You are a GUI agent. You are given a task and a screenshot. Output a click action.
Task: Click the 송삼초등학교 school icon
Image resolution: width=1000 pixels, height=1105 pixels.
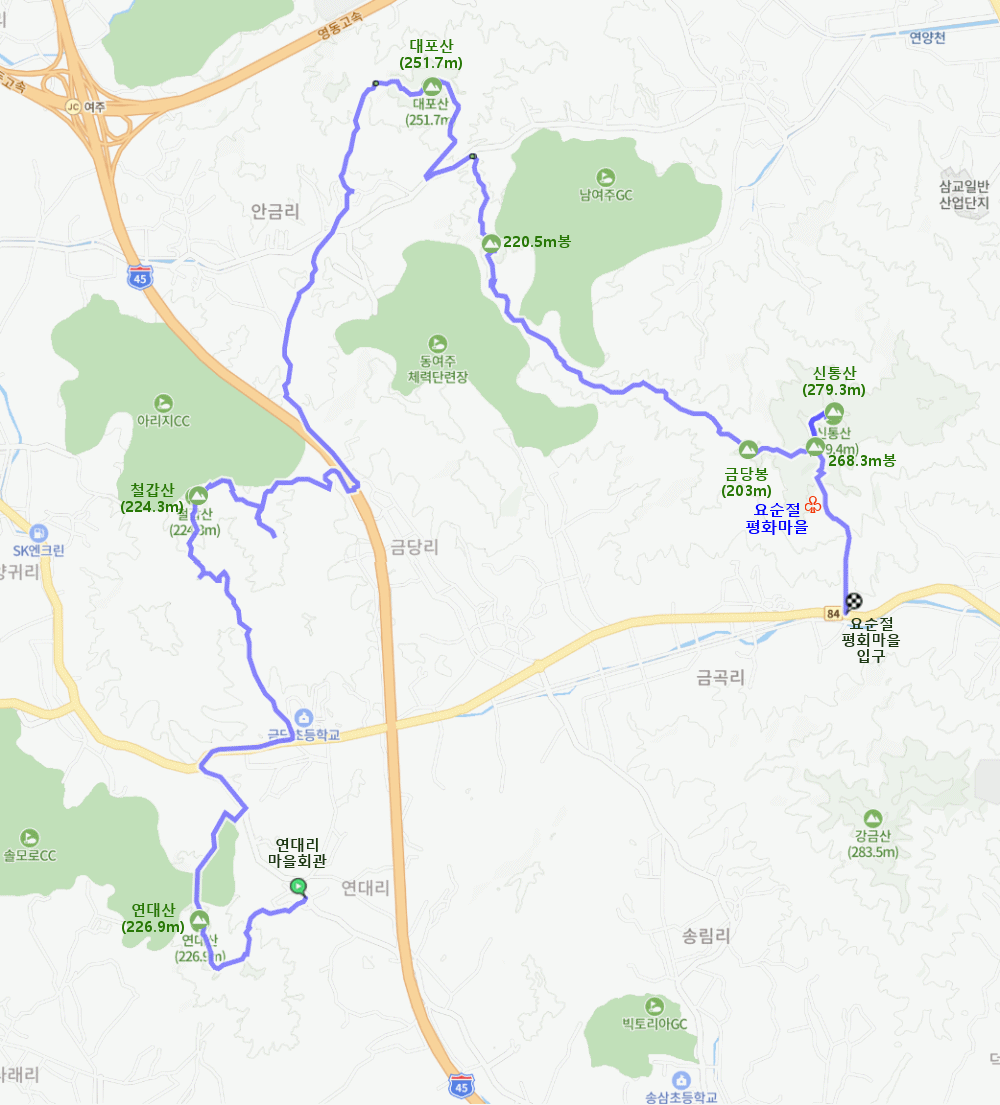coord(681,1080)
